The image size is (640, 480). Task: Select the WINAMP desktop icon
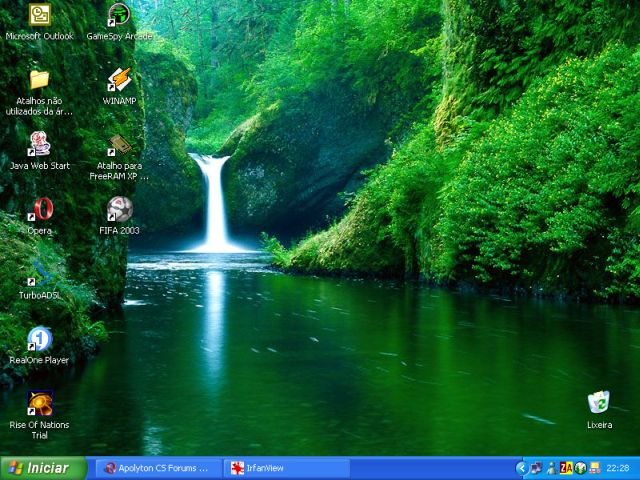119,80
